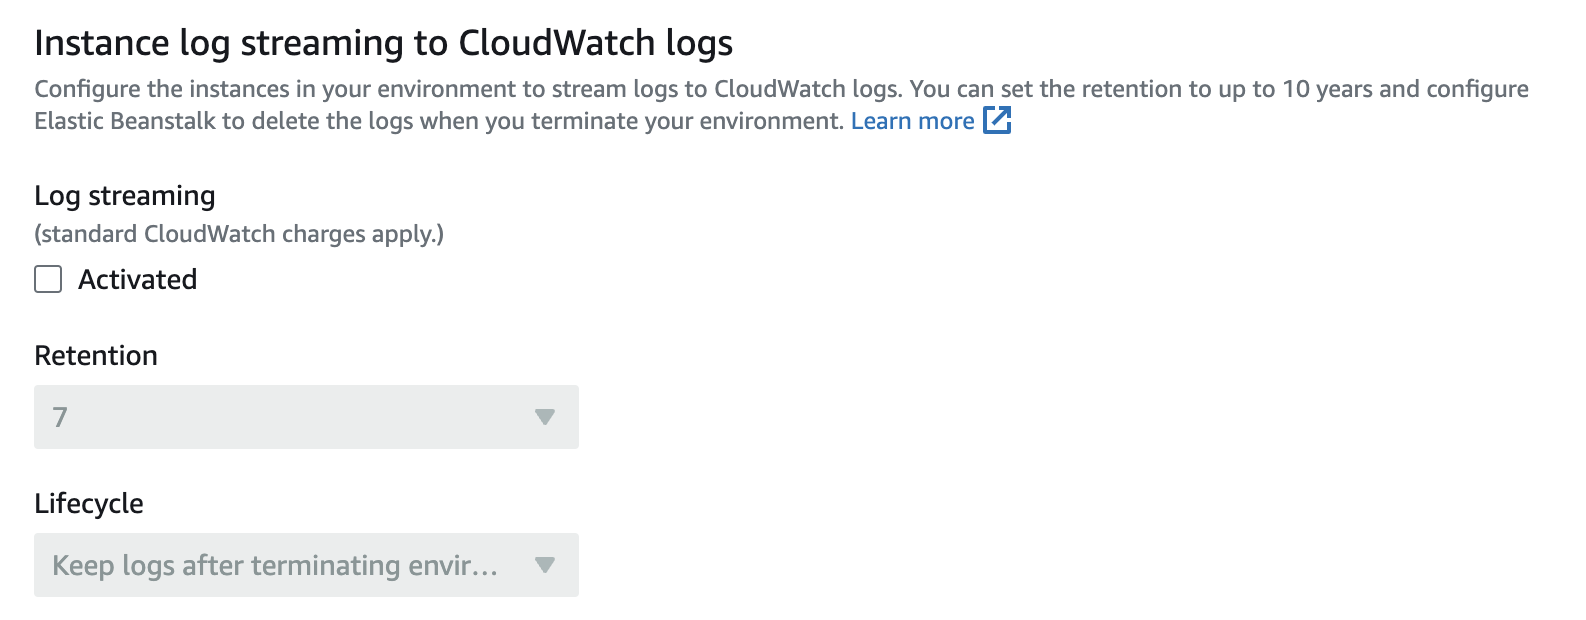Click the standard CloudWatch charges apply note

point(239,234)
